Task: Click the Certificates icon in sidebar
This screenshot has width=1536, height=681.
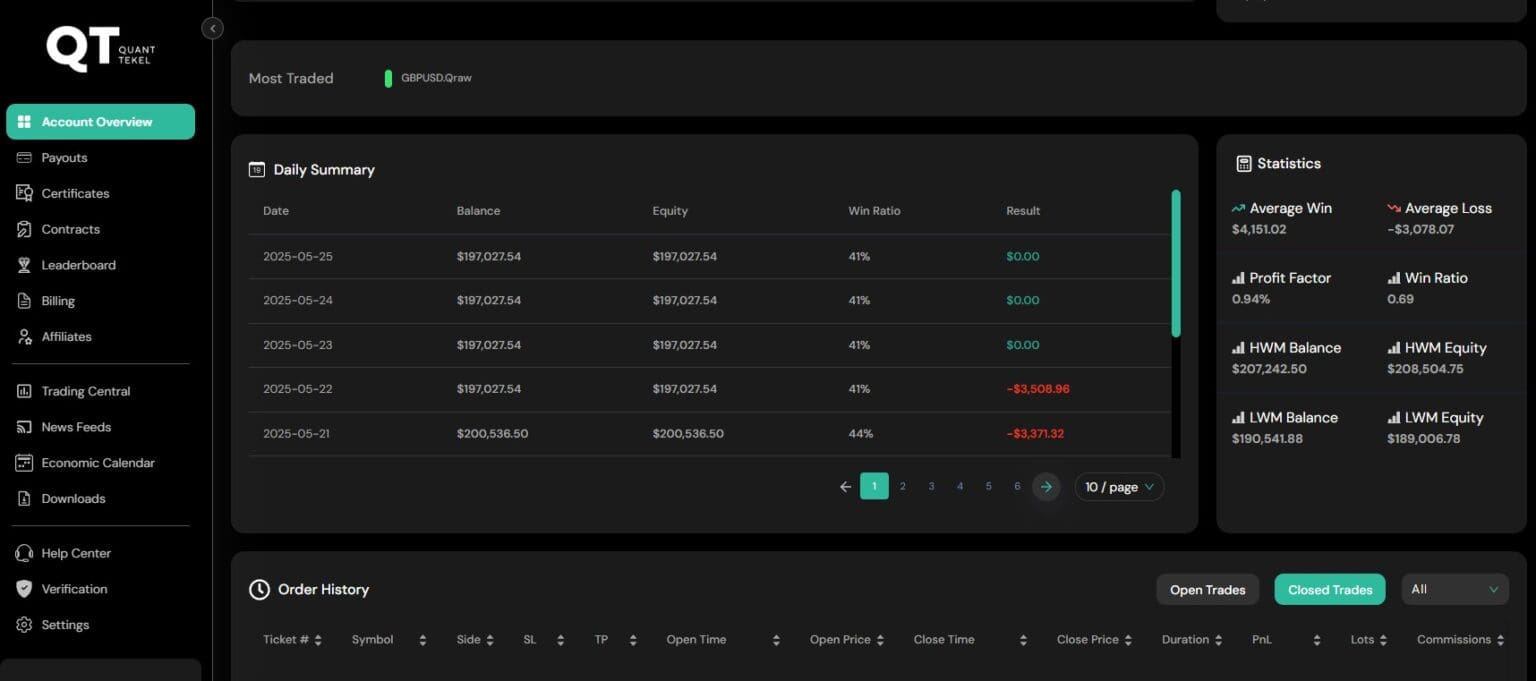Action: [24, 193]
